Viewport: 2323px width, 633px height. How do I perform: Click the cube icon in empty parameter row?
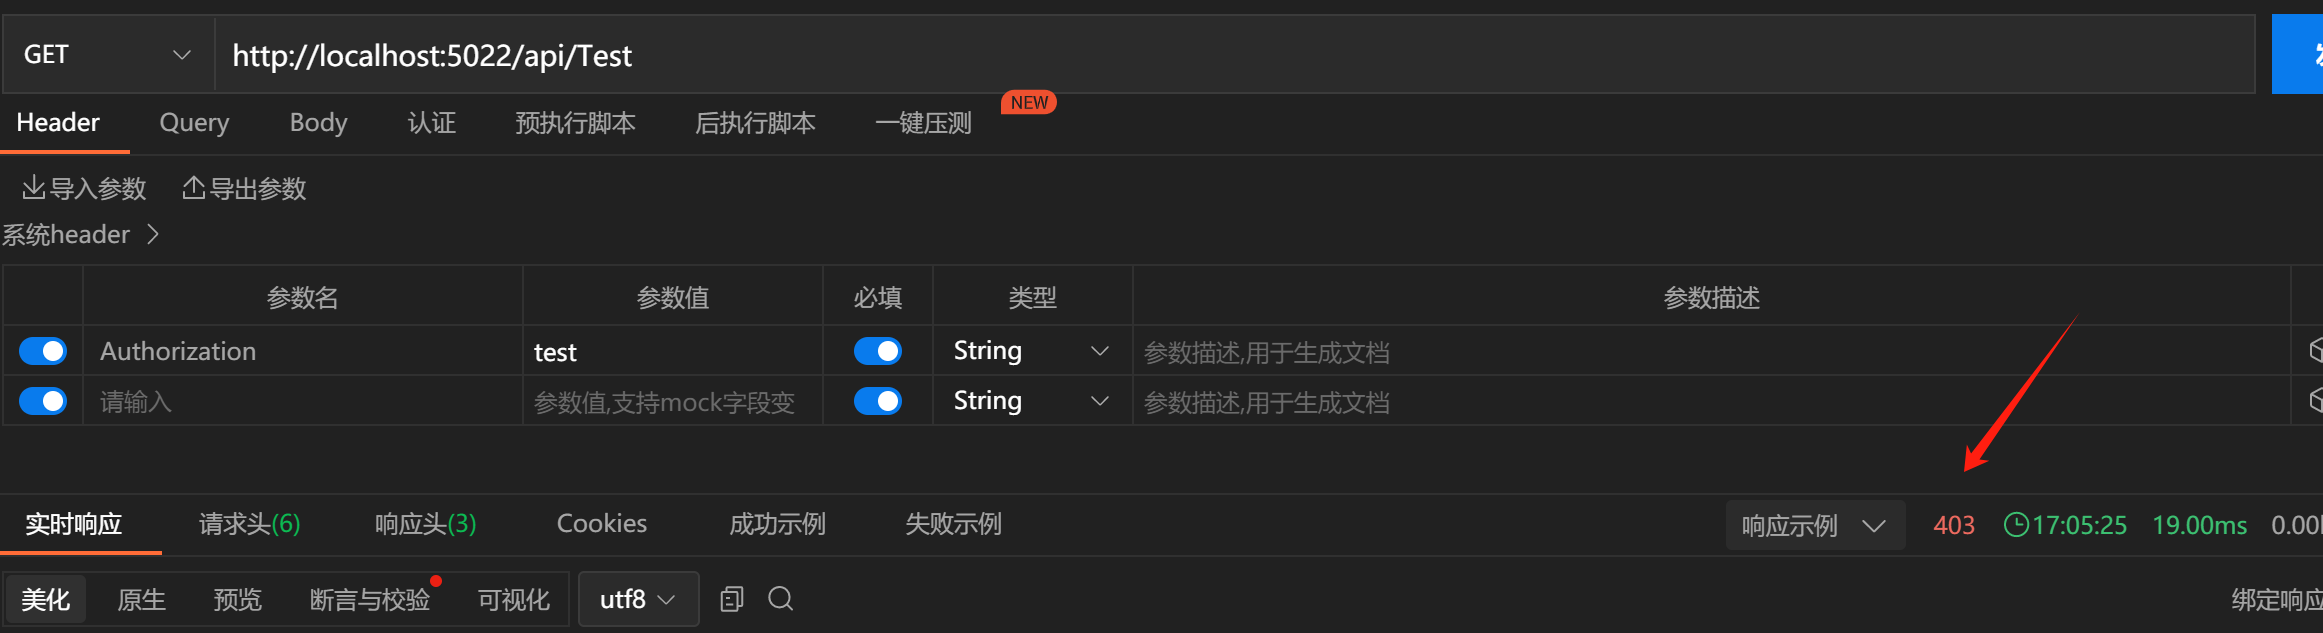click(x=2314, y=401)
